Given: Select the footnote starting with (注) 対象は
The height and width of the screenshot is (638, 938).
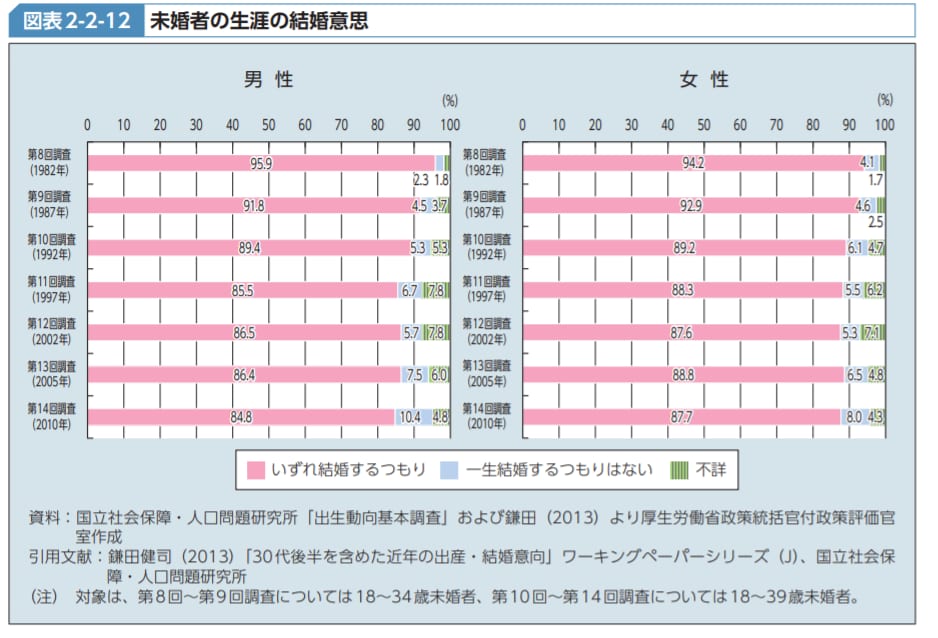Looking at the screenshot, I should point(445,597).
